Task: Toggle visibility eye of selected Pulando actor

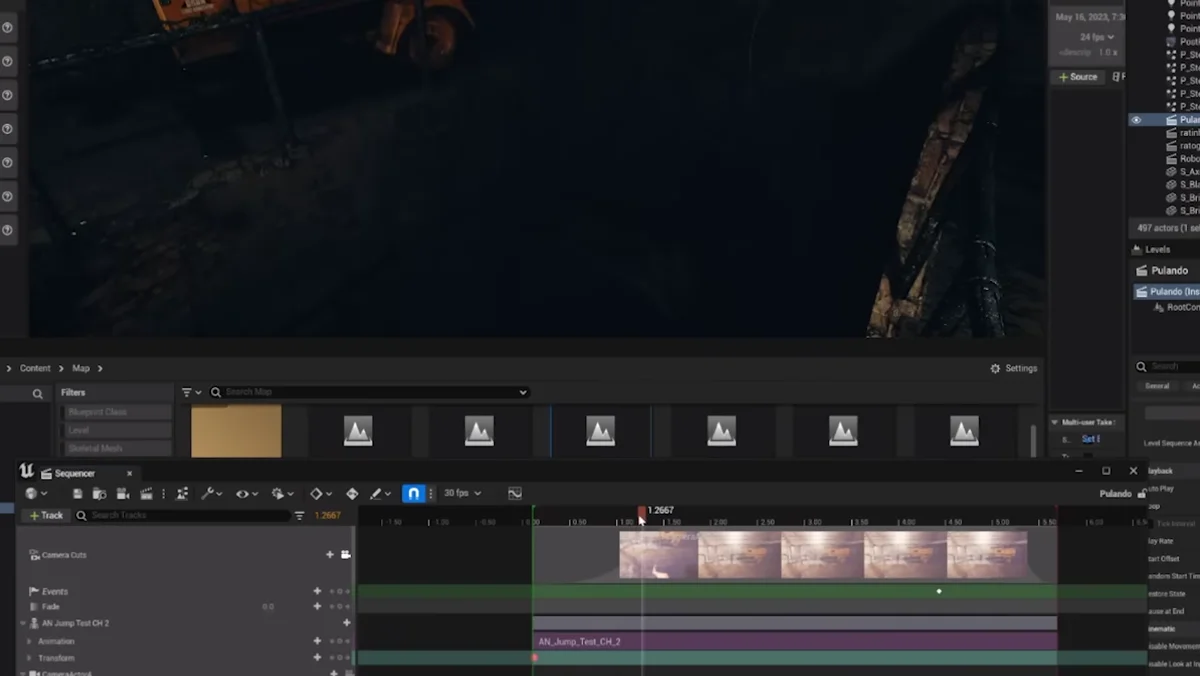Action: pyautogui.click(x=1136, y=120)
